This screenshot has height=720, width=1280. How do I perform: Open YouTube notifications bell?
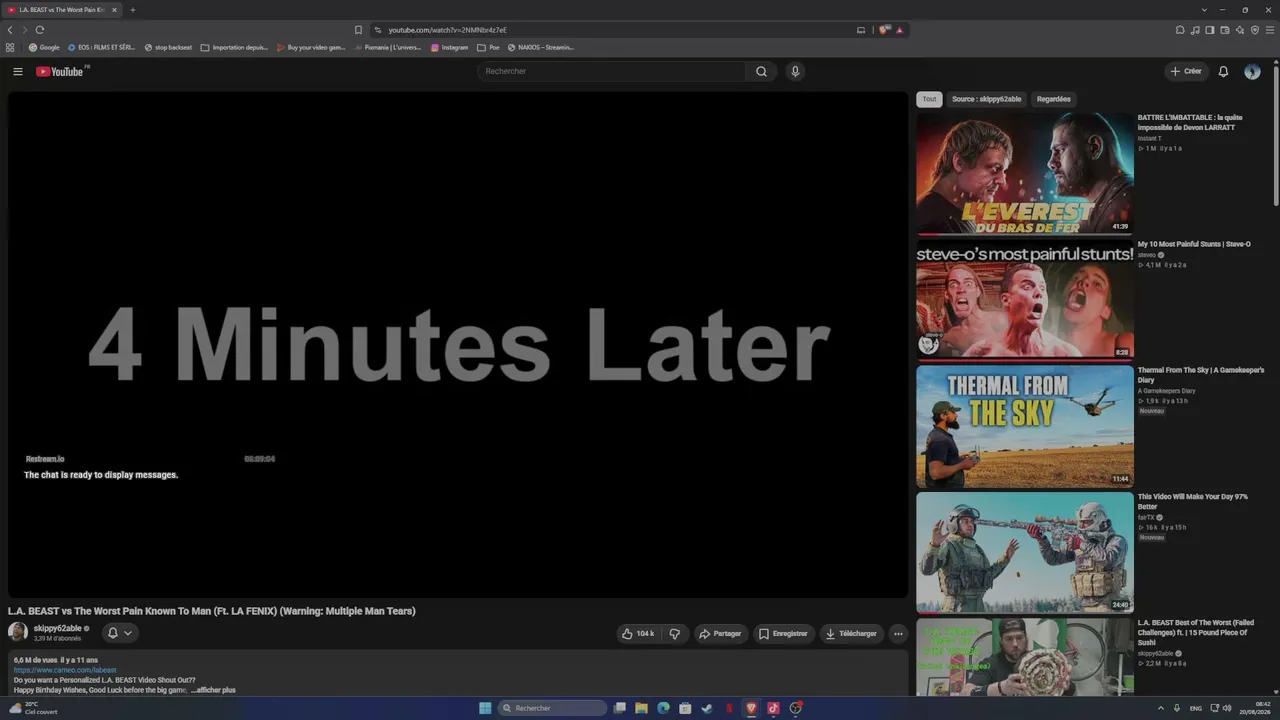point(1223,71)
